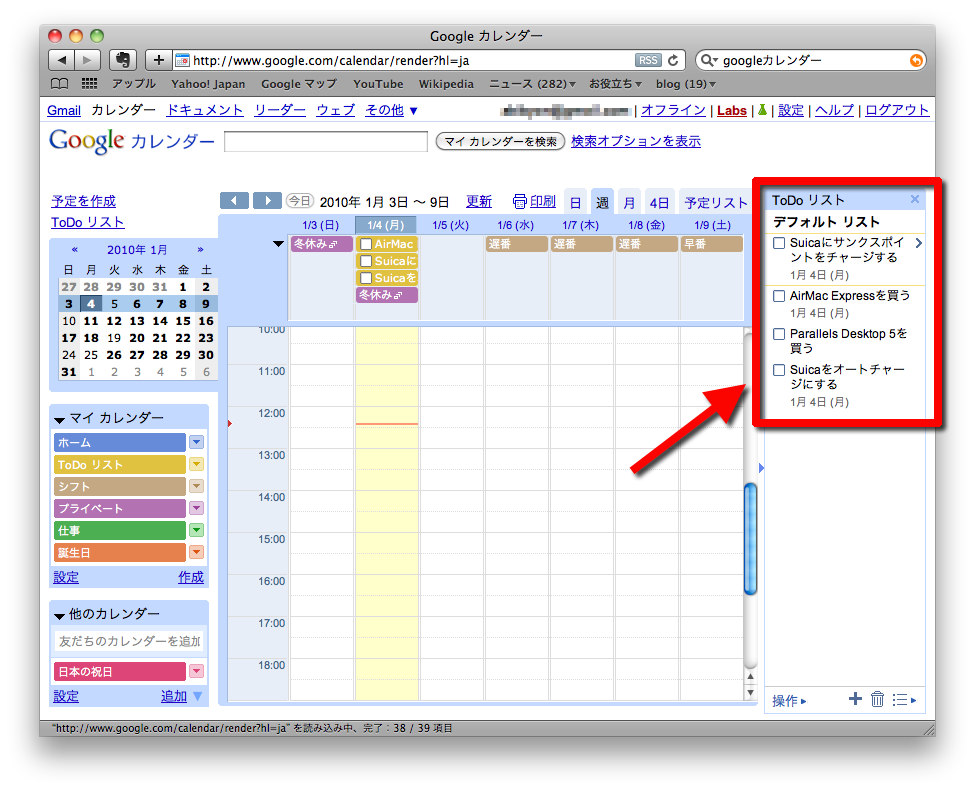Collapse the マイ カレンダー section
The width and height of the screenshot is (975, 791).
[x=60, y=420]
